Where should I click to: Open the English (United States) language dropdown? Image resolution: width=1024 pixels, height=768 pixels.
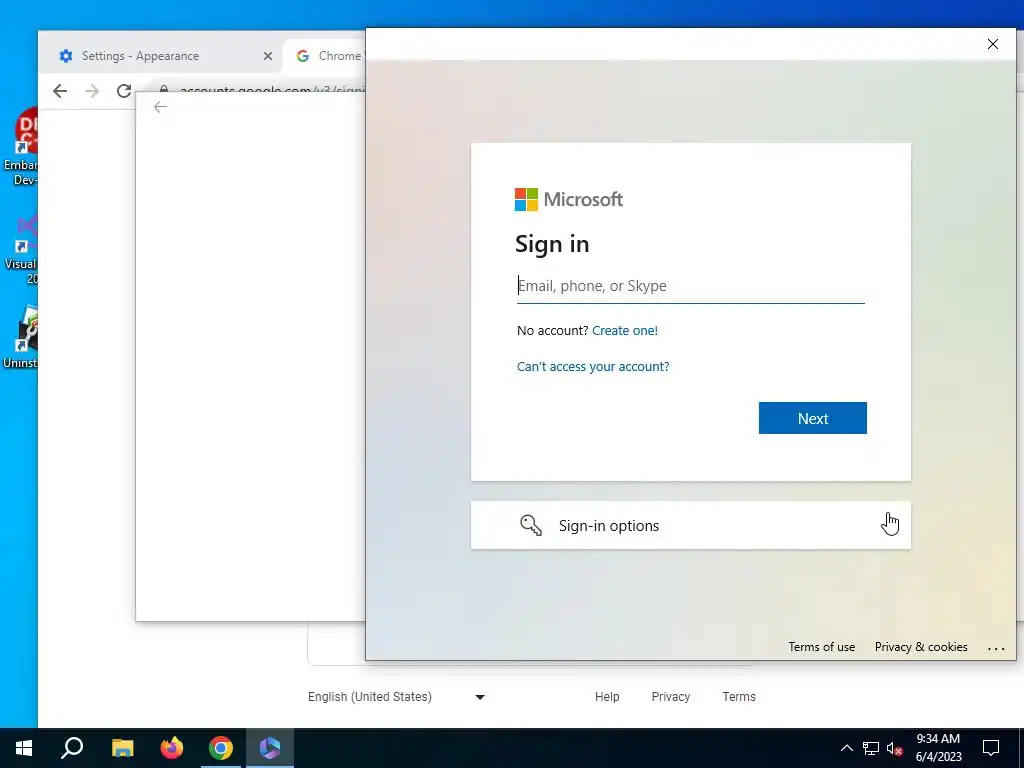click(x=396, y=697)
